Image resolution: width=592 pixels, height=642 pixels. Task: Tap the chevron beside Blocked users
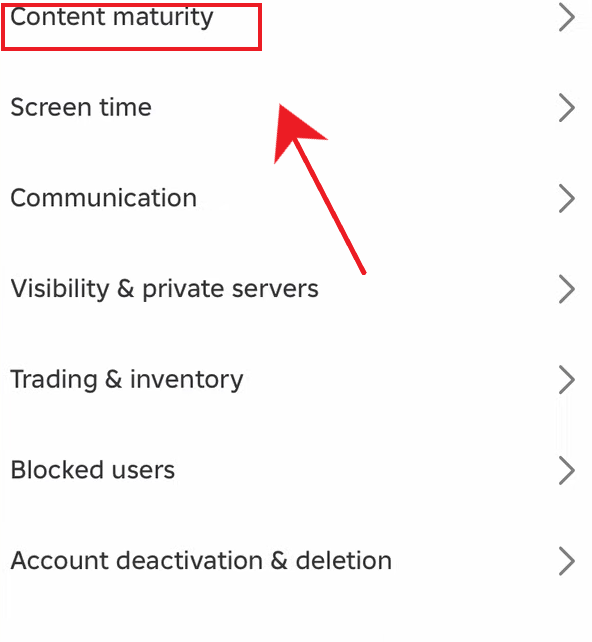click(567, 470)
